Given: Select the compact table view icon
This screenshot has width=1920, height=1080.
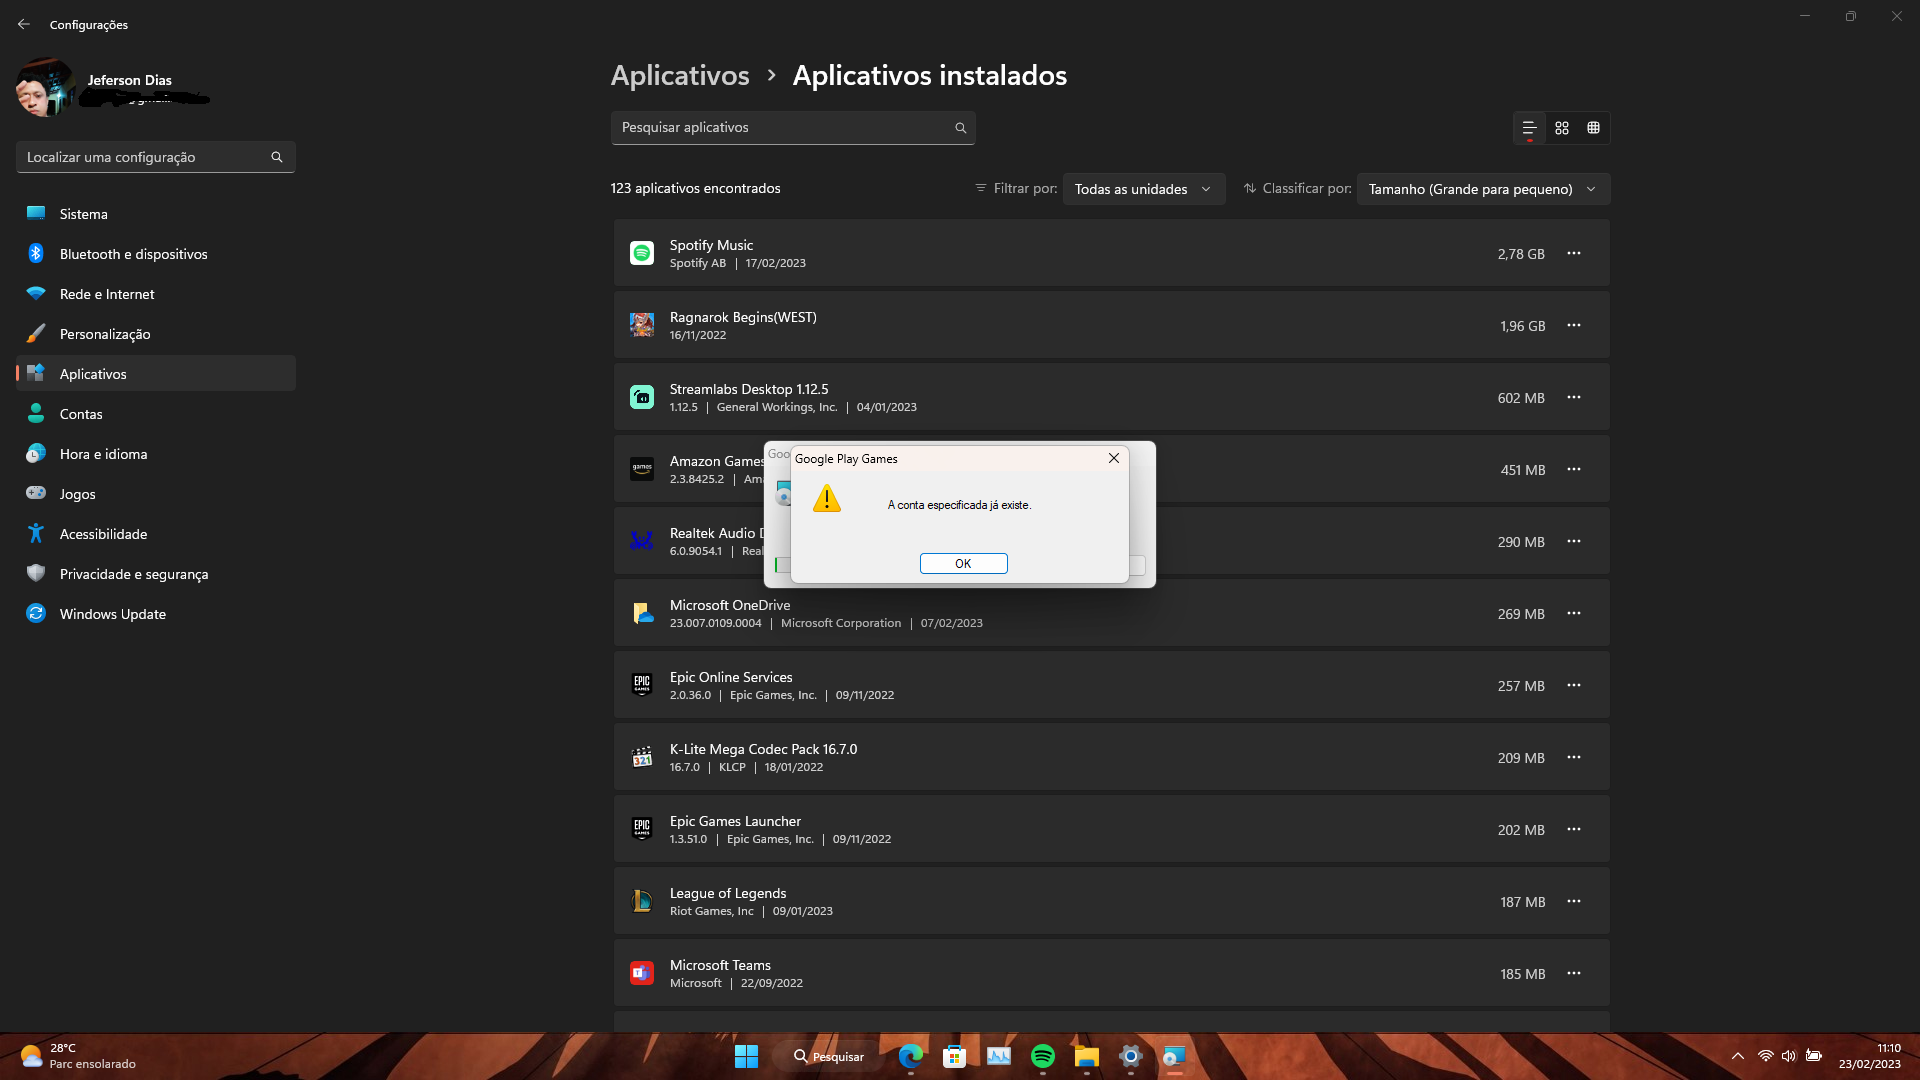Looking at the screenshot, I should coord(1593,128).
